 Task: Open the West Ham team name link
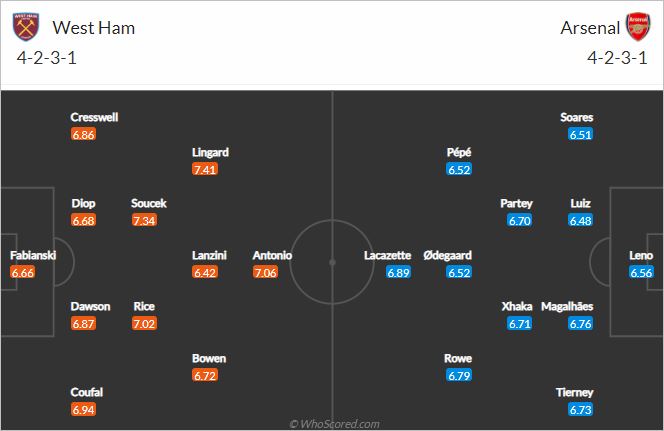click(94, 28)
